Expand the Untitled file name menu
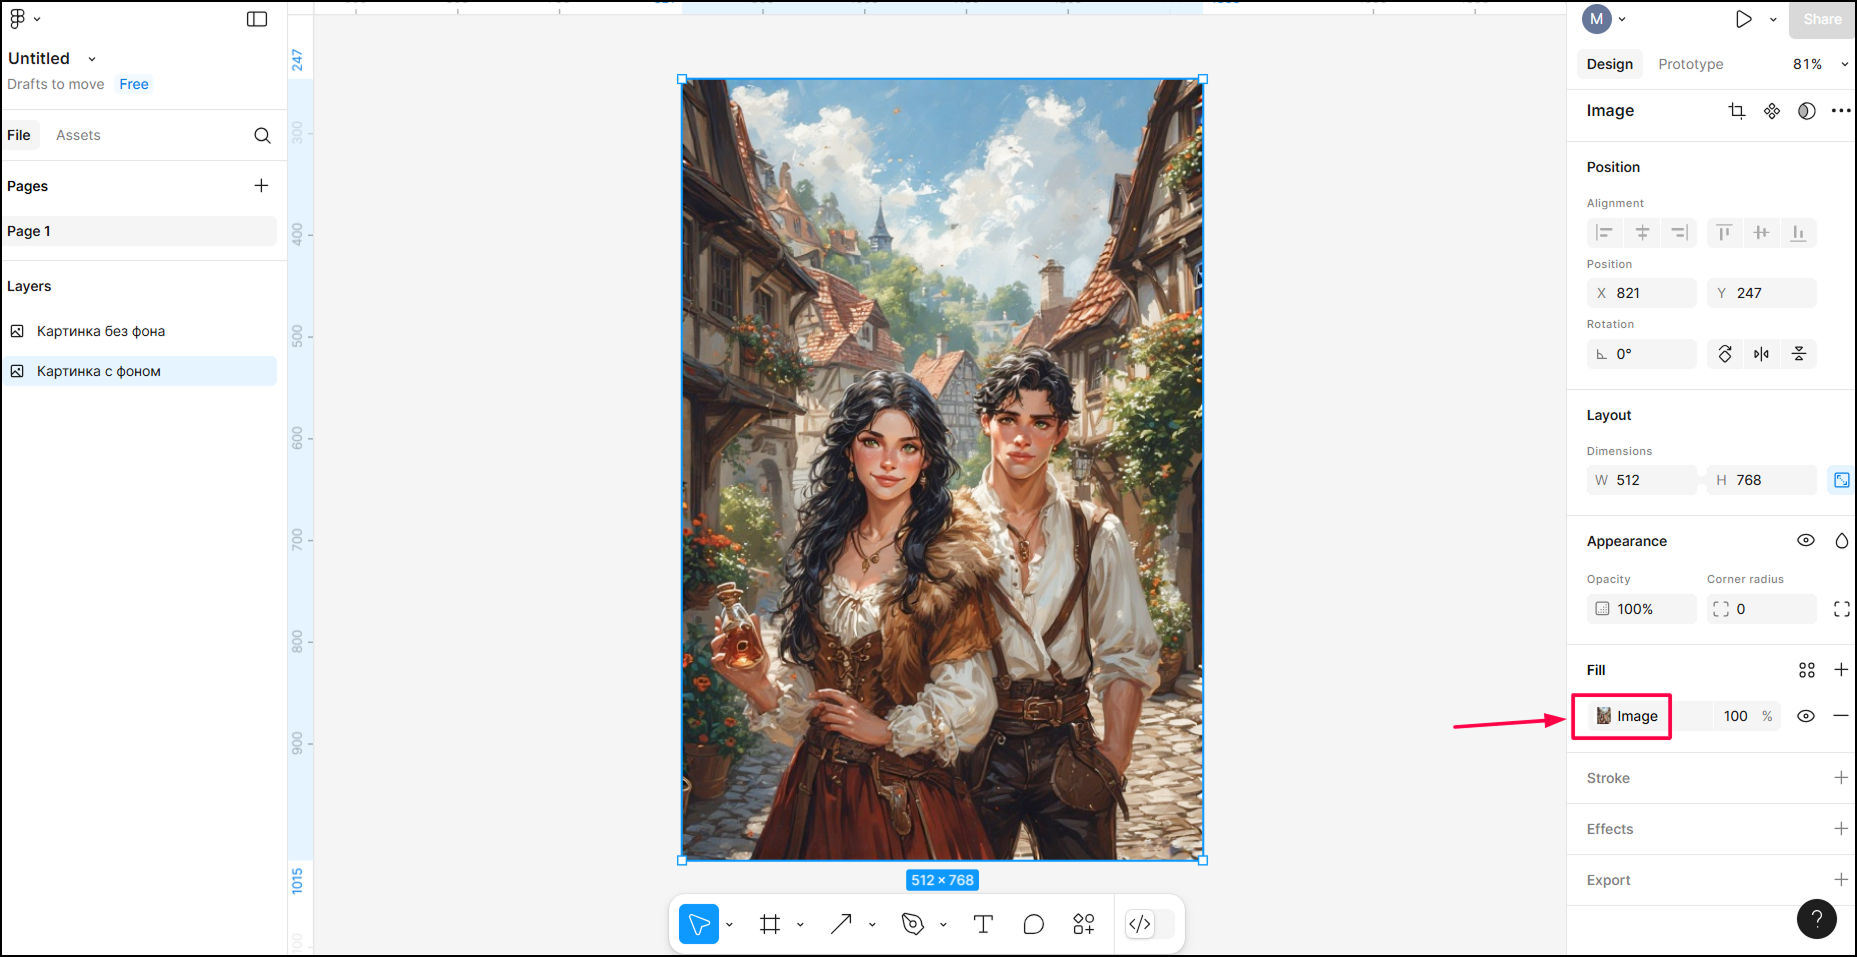The height and width of the screenshot is (957, 1857). coord(92,59)
